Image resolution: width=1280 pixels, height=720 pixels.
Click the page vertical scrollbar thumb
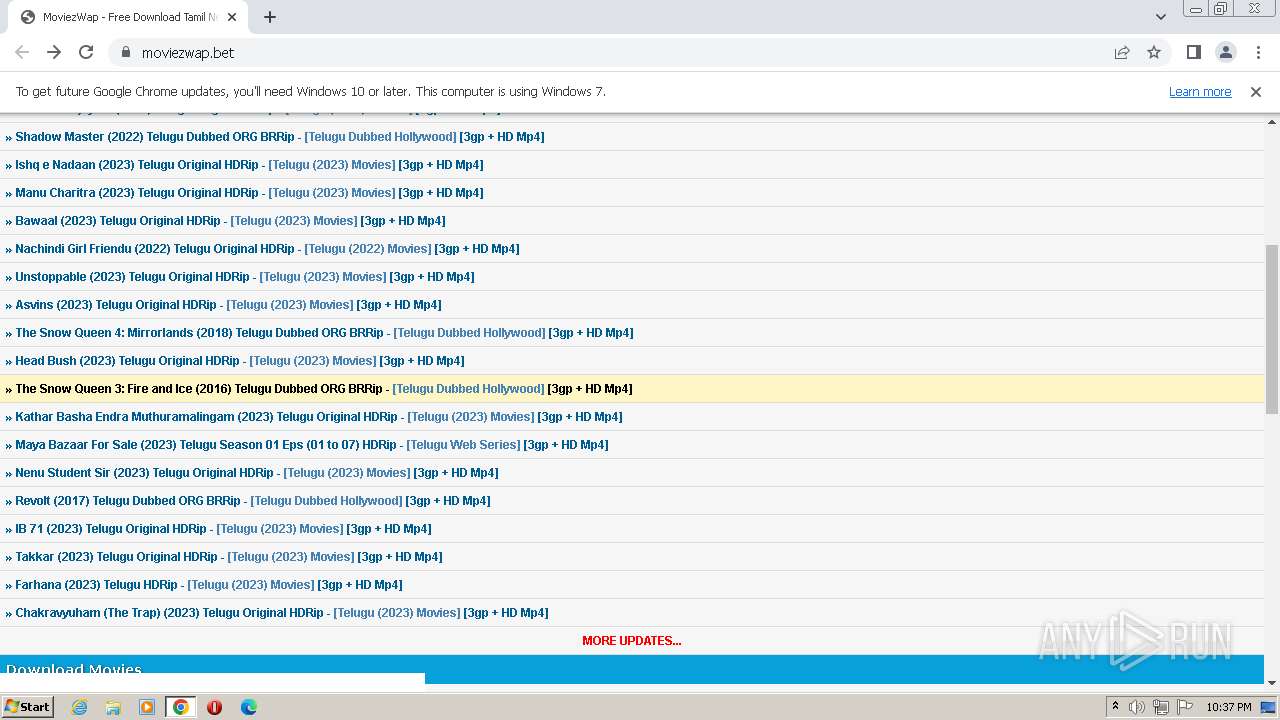(1272, 330)
